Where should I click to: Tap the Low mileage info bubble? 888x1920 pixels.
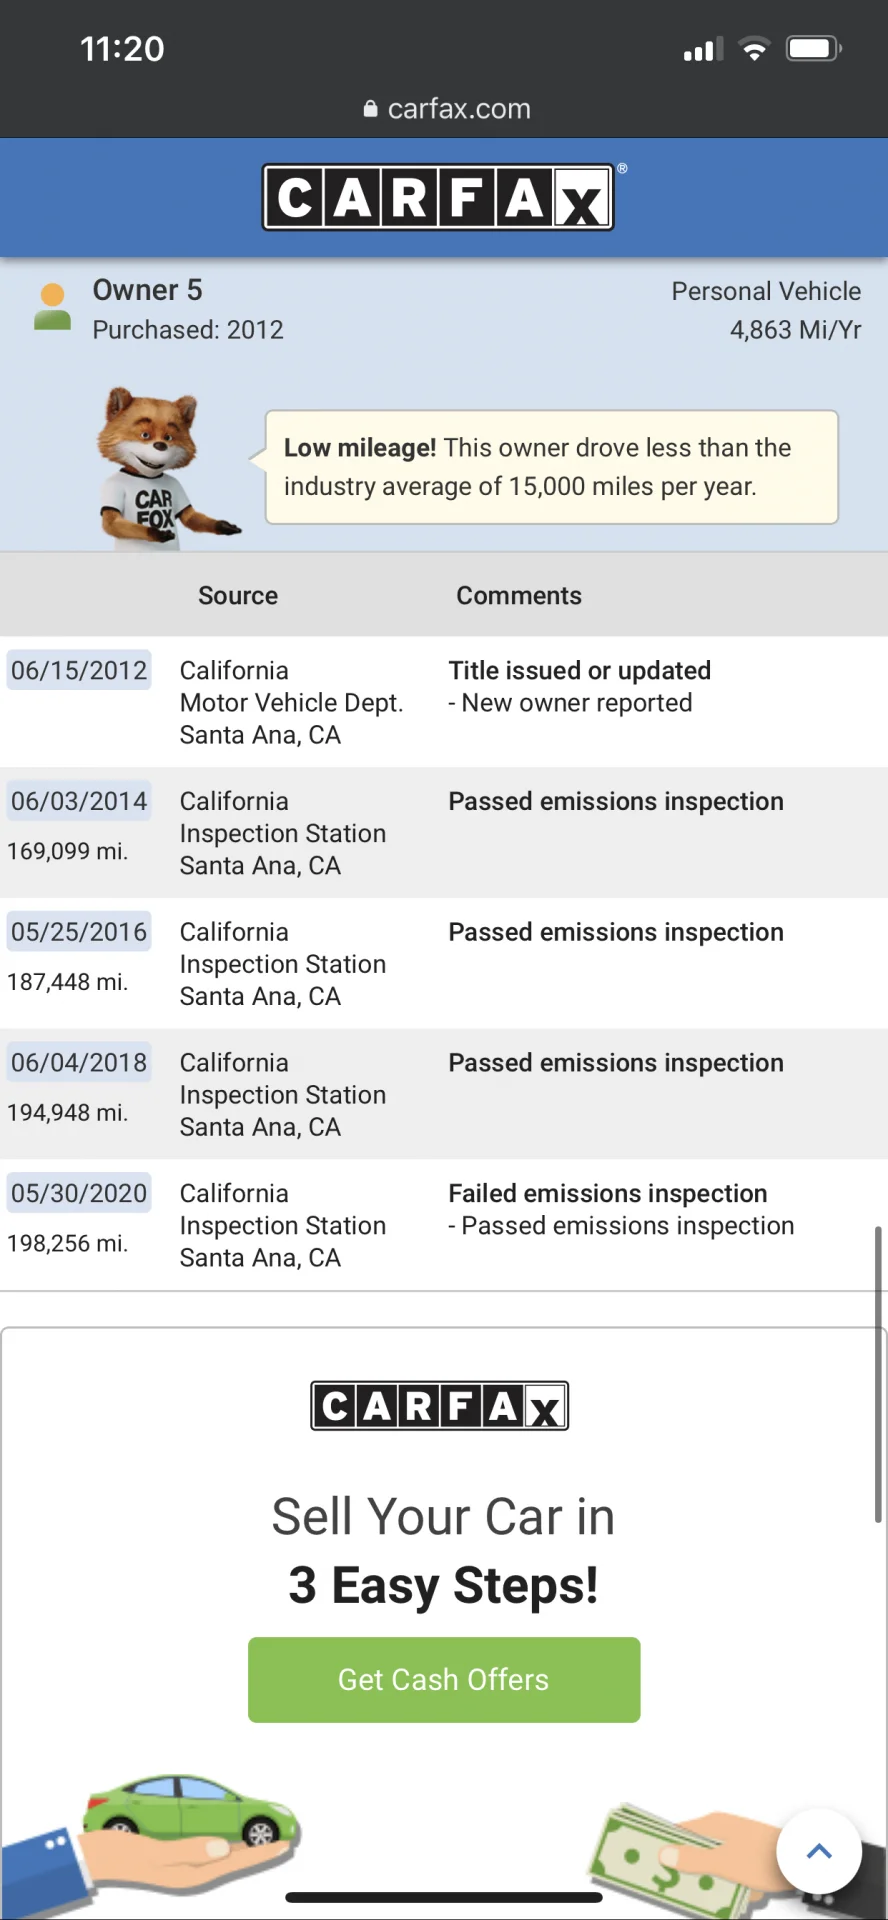tap(551, 467)
